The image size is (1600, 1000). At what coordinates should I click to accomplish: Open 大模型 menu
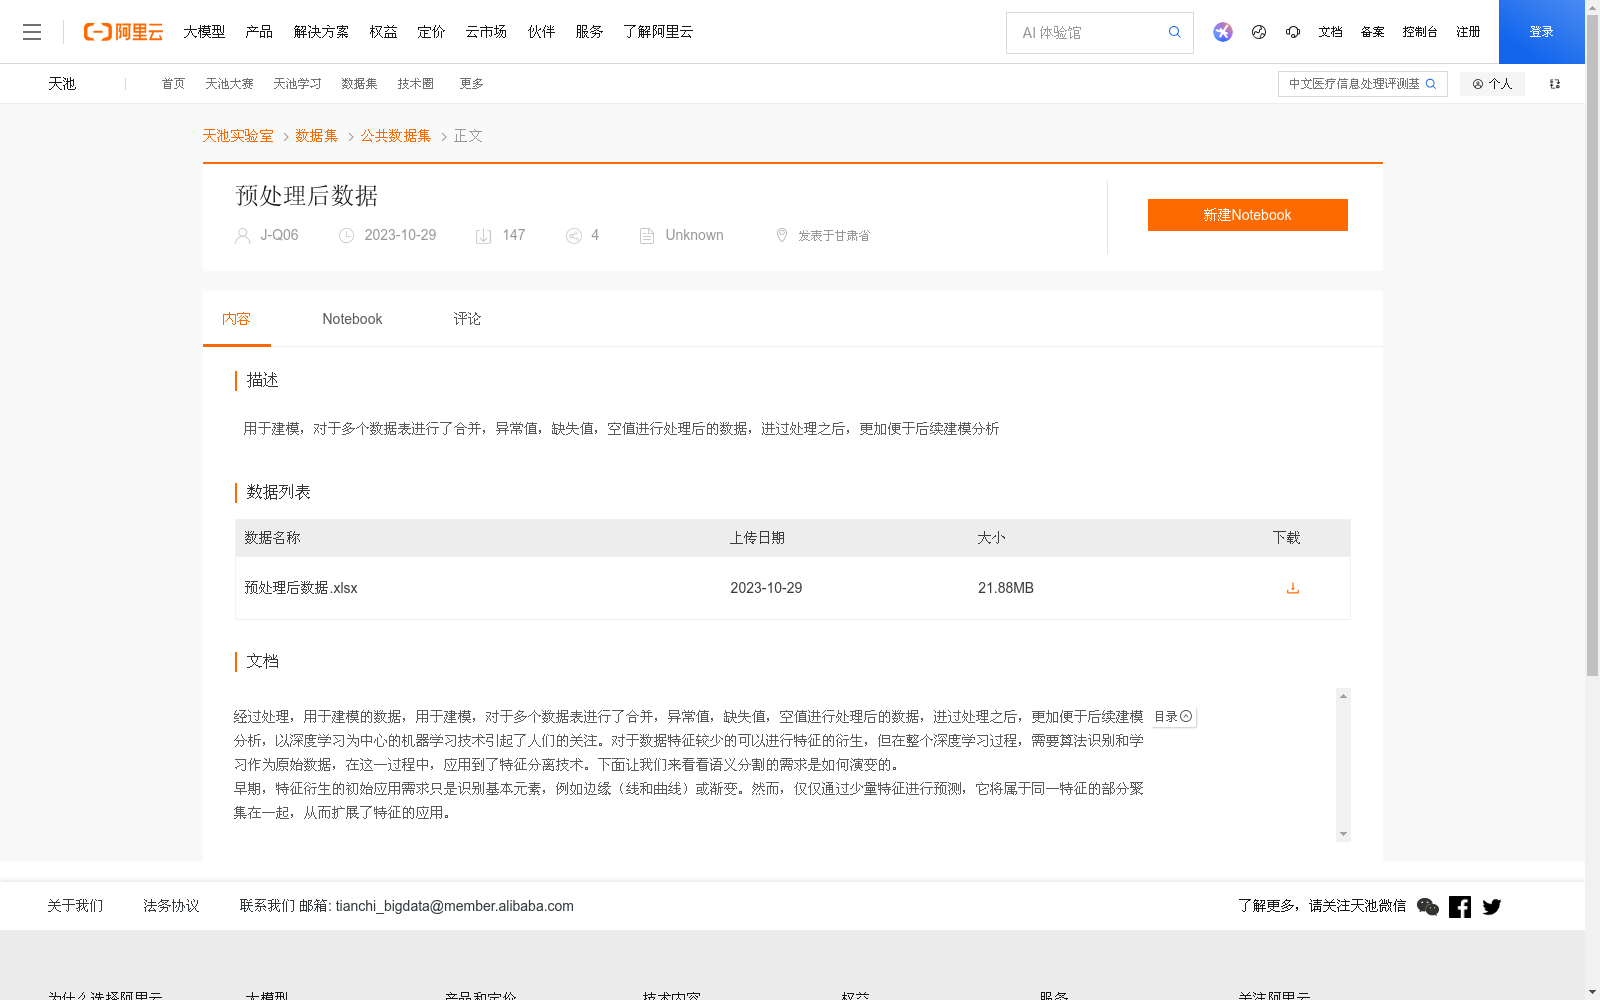click(204, 32)
